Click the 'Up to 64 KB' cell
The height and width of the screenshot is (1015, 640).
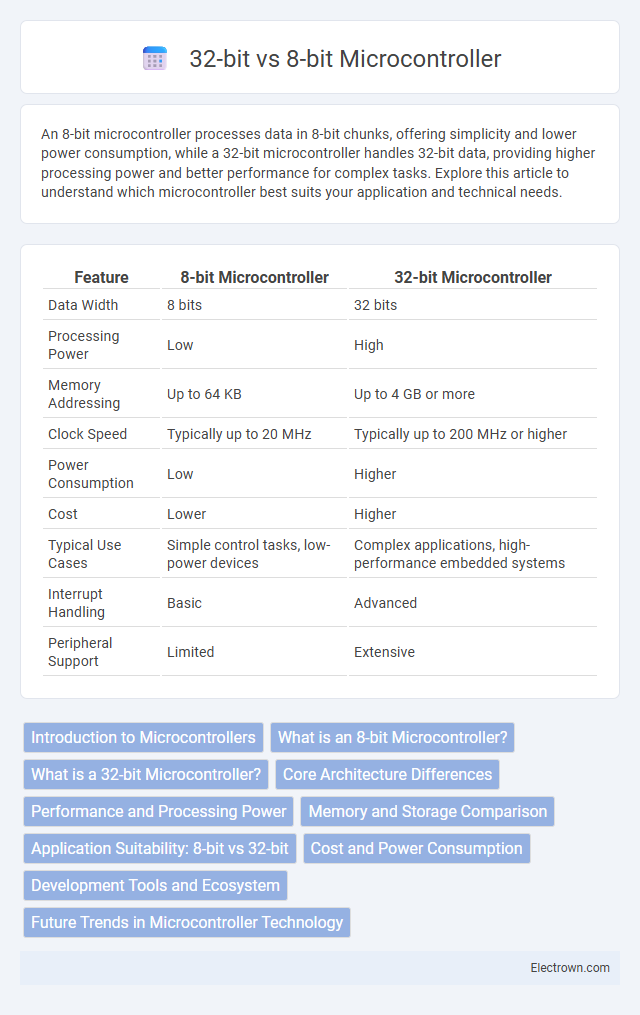[x=204, y=394]
